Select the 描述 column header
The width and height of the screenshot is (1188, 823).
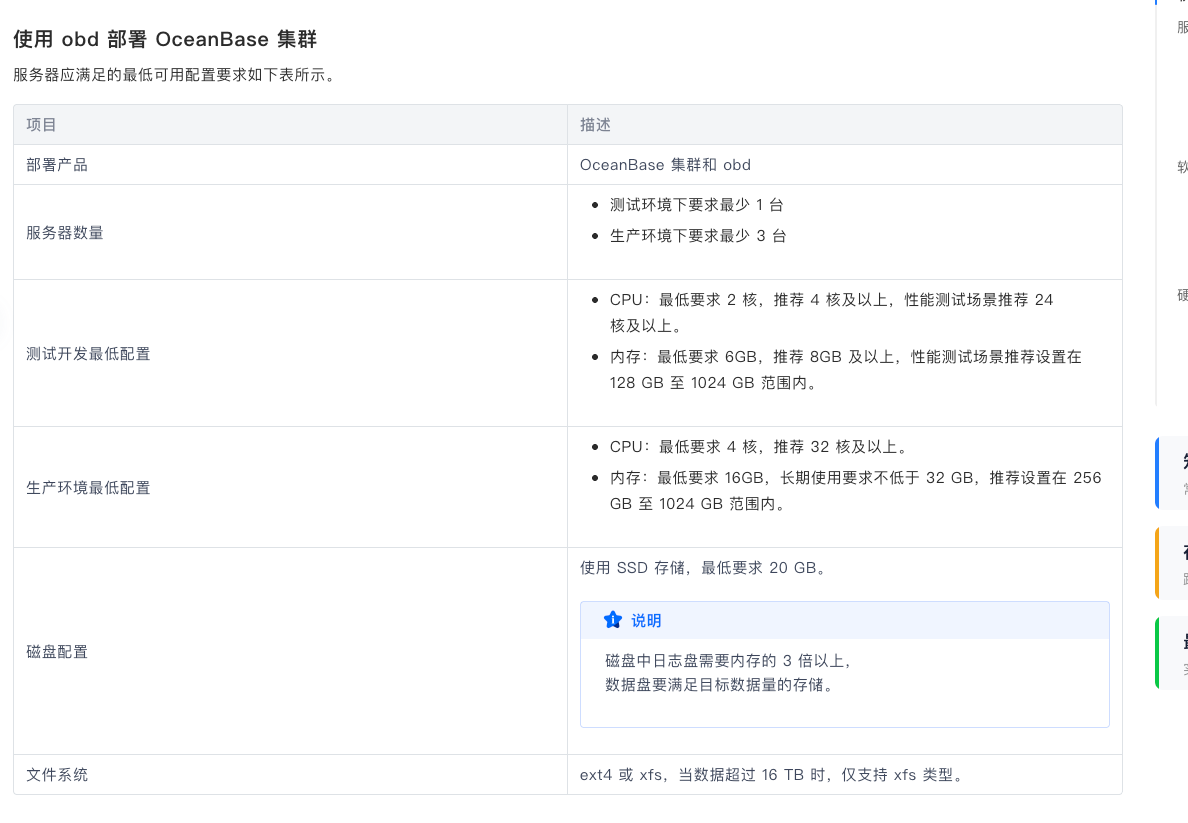[x=595, y=125]
